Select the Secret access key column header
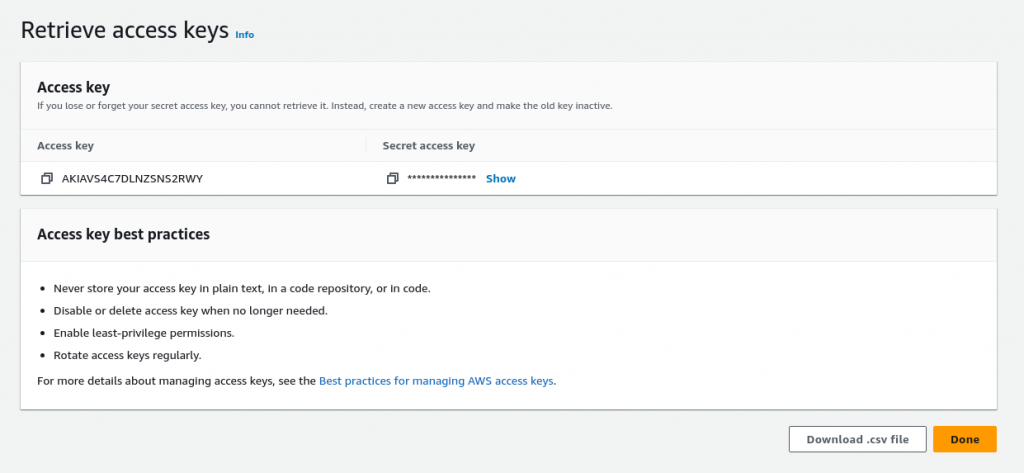The height and width of the screenshot is (473, 1024). click(x=428, y=146)
